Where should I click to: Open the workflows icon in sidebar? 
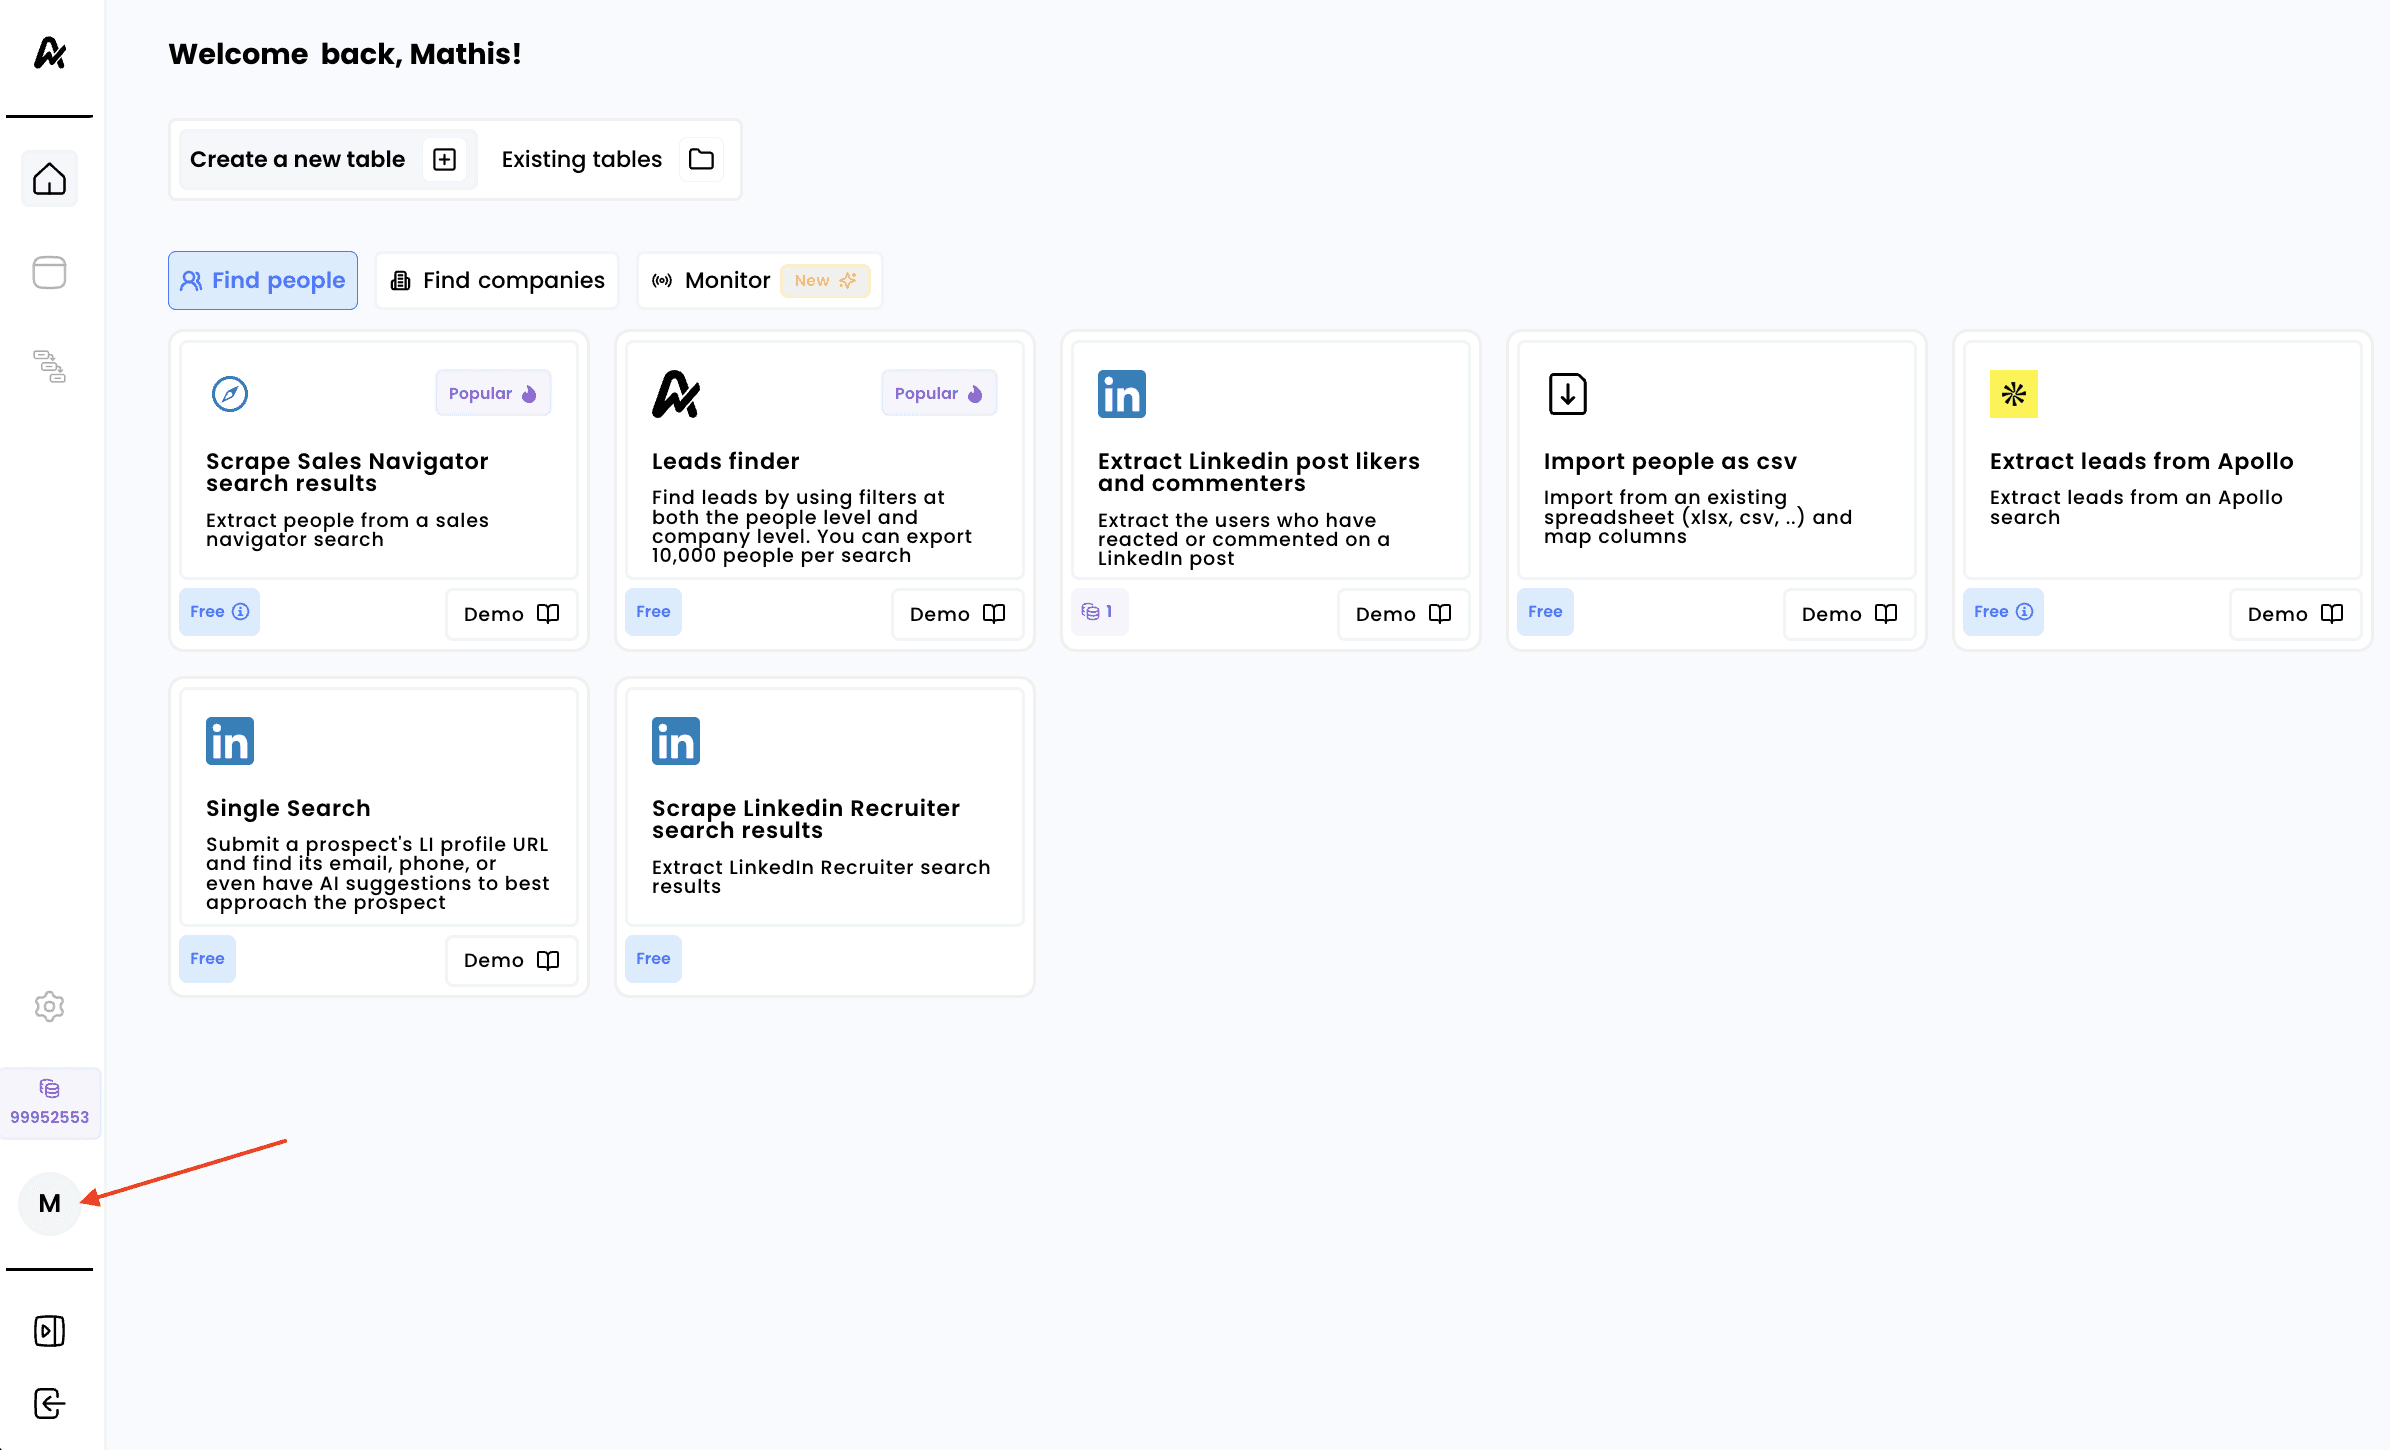[x=49, y=366]
